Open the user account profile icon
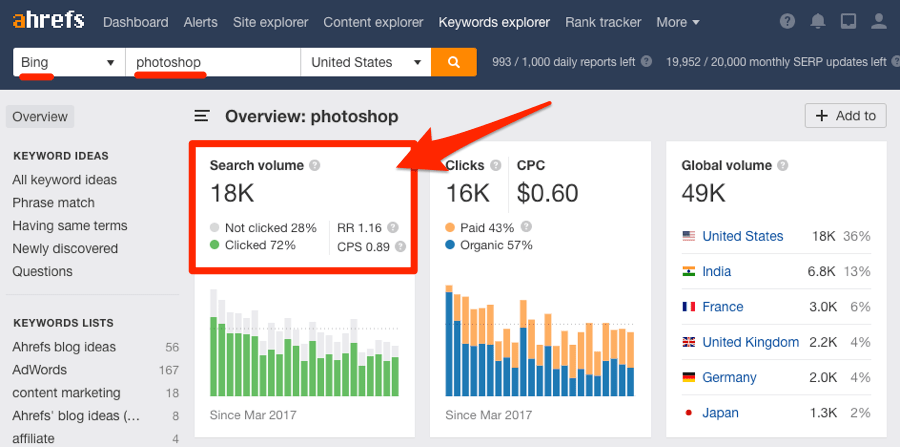Screen dimensions: 900x447 879,22
